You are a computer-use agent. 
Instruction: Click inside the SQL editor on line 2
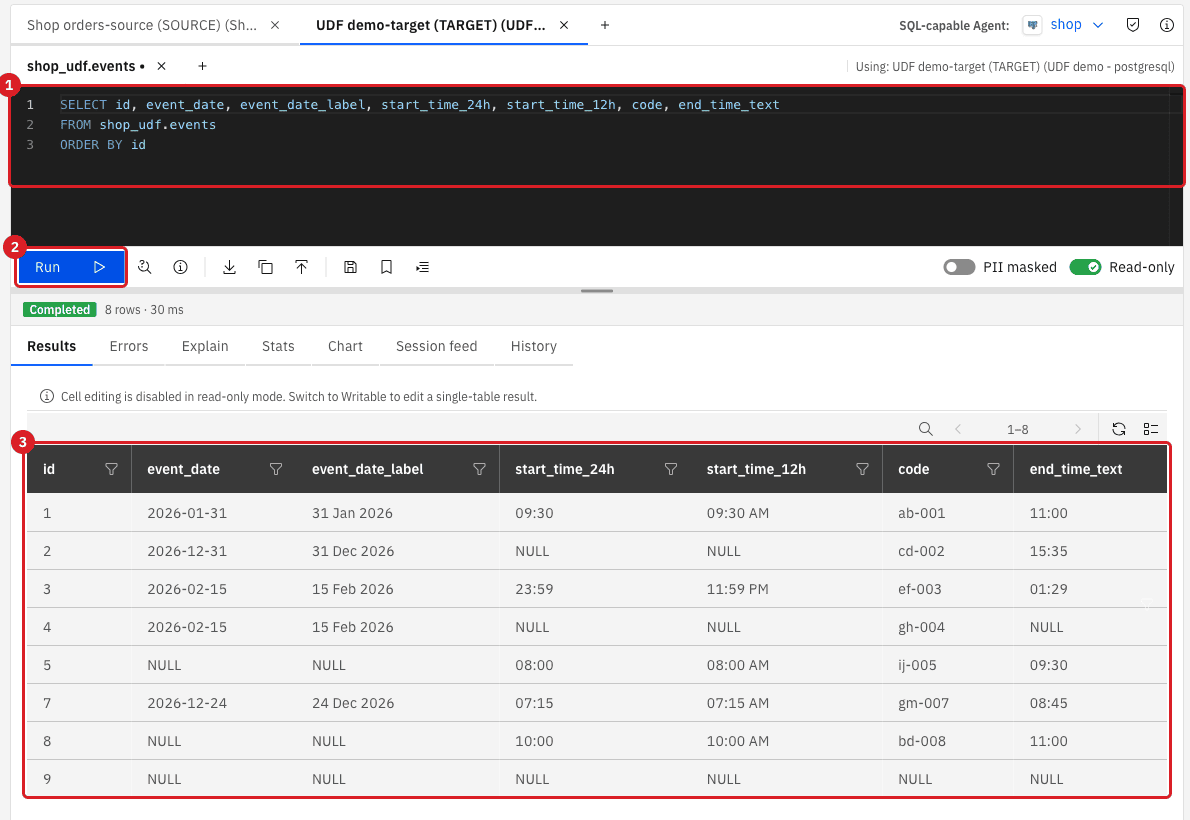pos(138,125)
